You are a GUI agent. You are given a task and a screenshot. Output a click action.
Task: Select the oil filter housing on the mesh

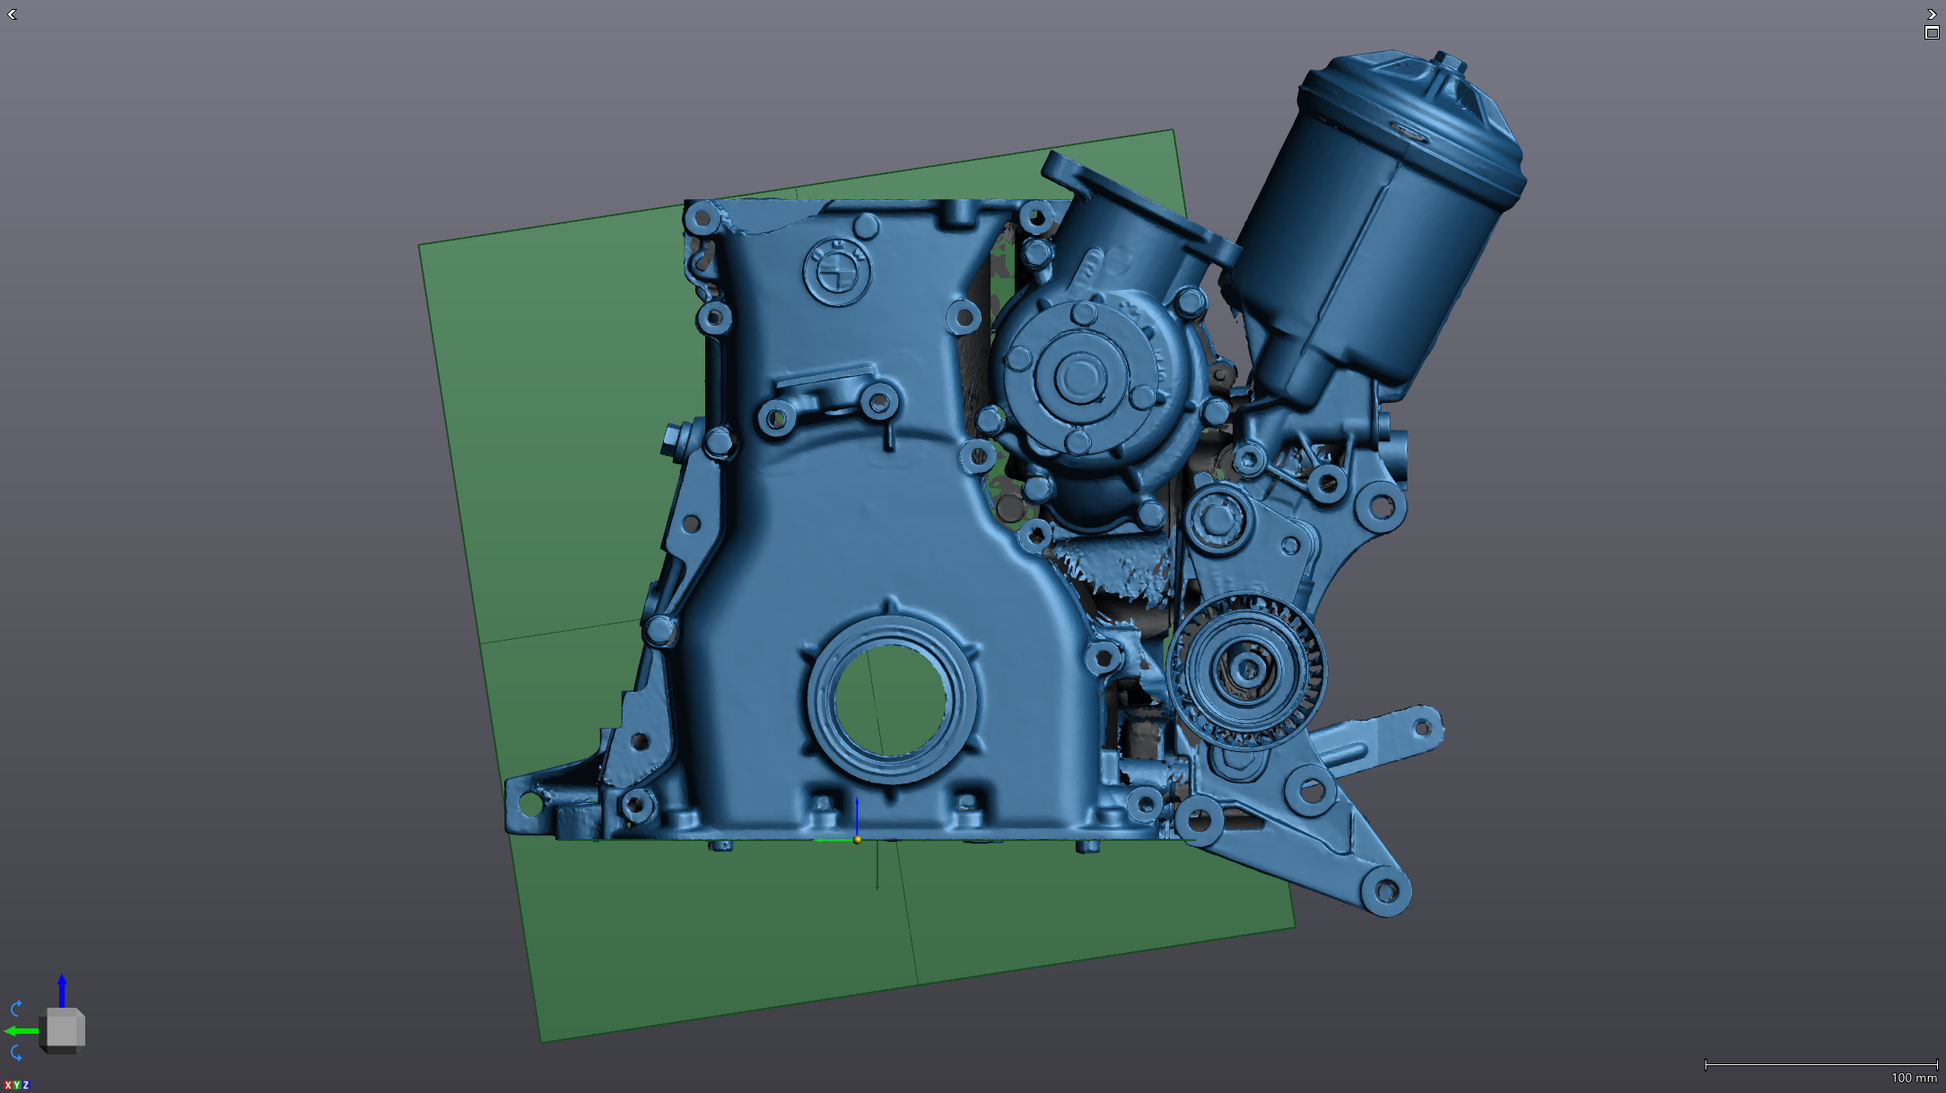[1375, 220]
